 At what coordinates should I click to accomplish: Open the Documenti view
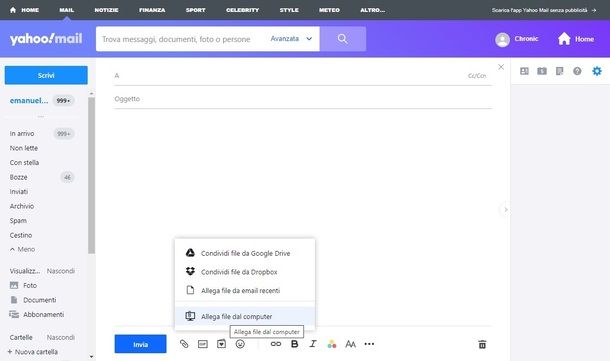pos(33,300)
